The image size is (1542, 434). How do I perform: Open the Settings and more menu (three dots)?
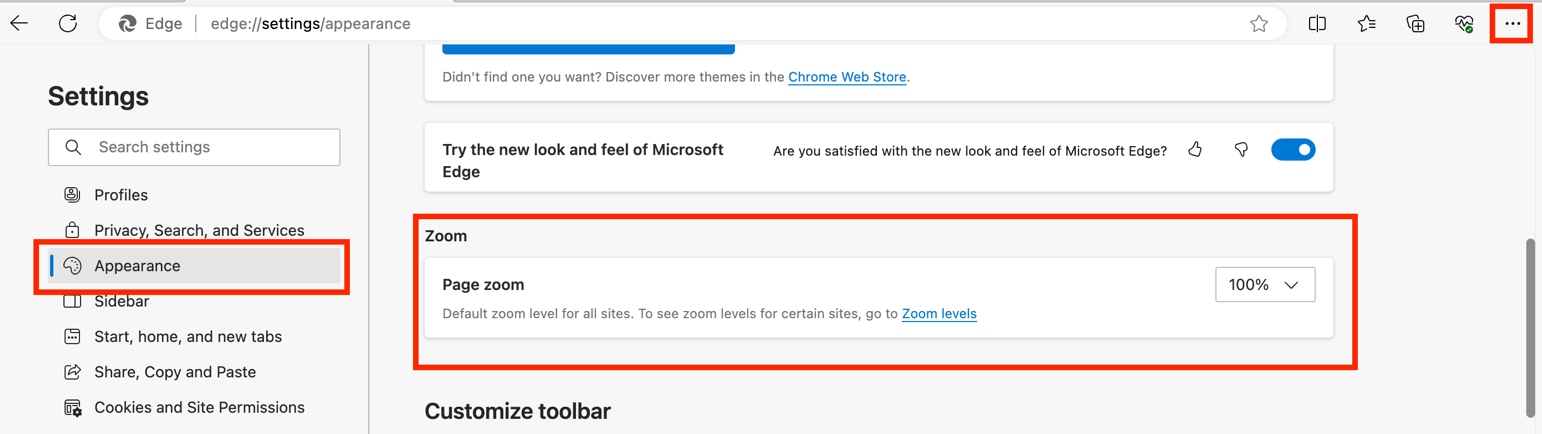click(x=1512, y=24)
